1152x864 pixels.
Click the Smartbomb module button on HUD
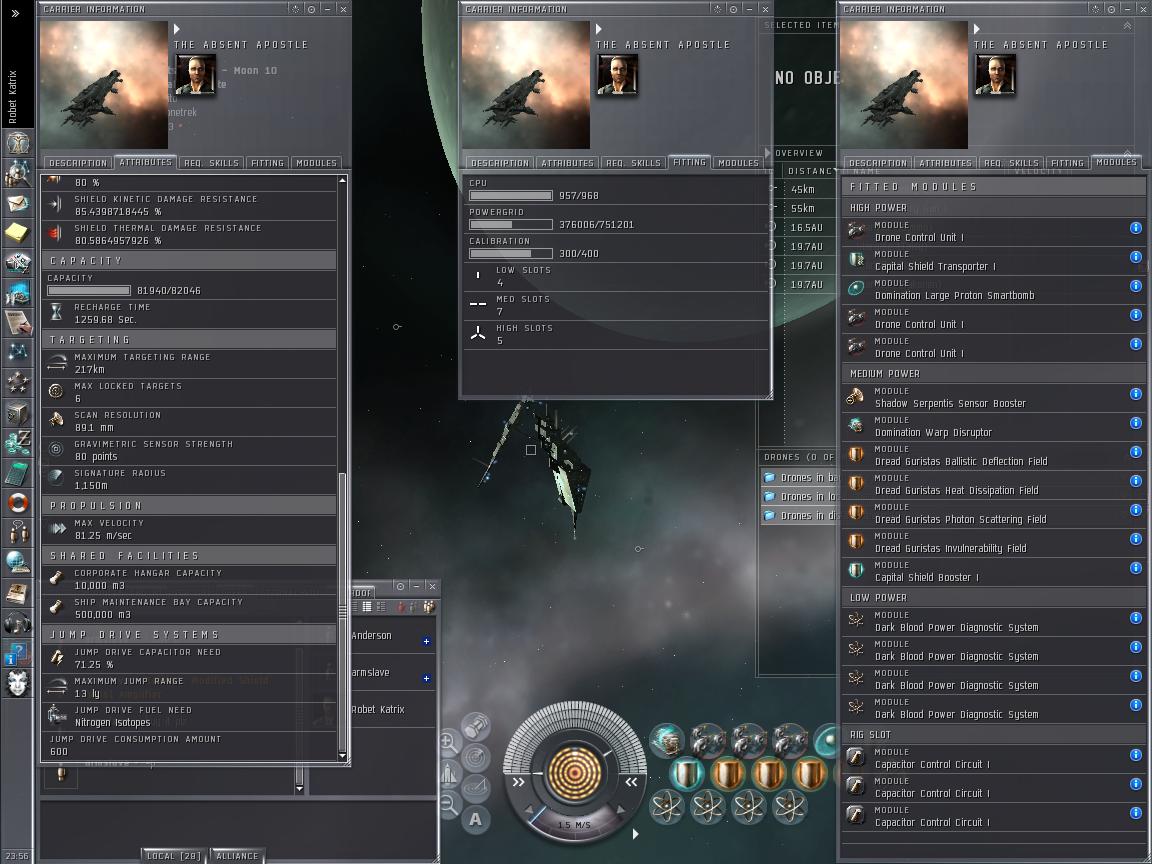point(828,741)
